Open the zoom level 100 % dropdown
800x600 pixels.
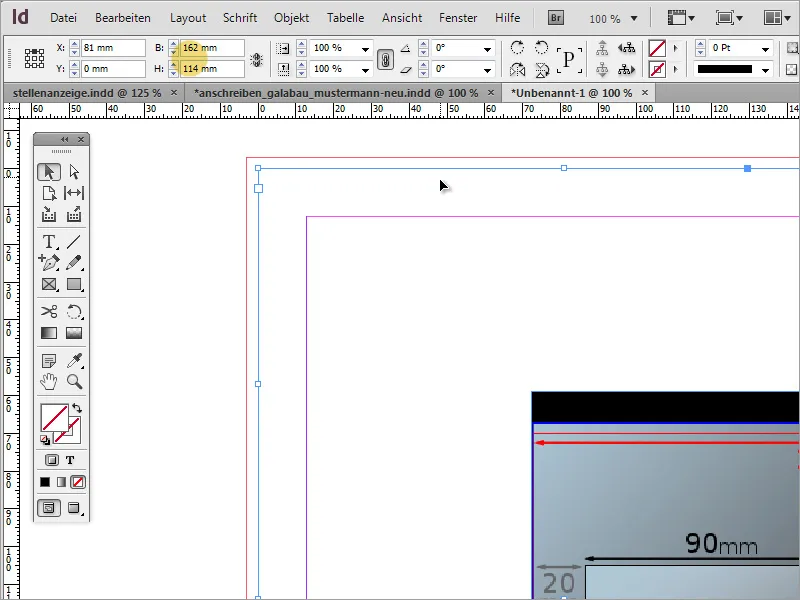point(634,19)
